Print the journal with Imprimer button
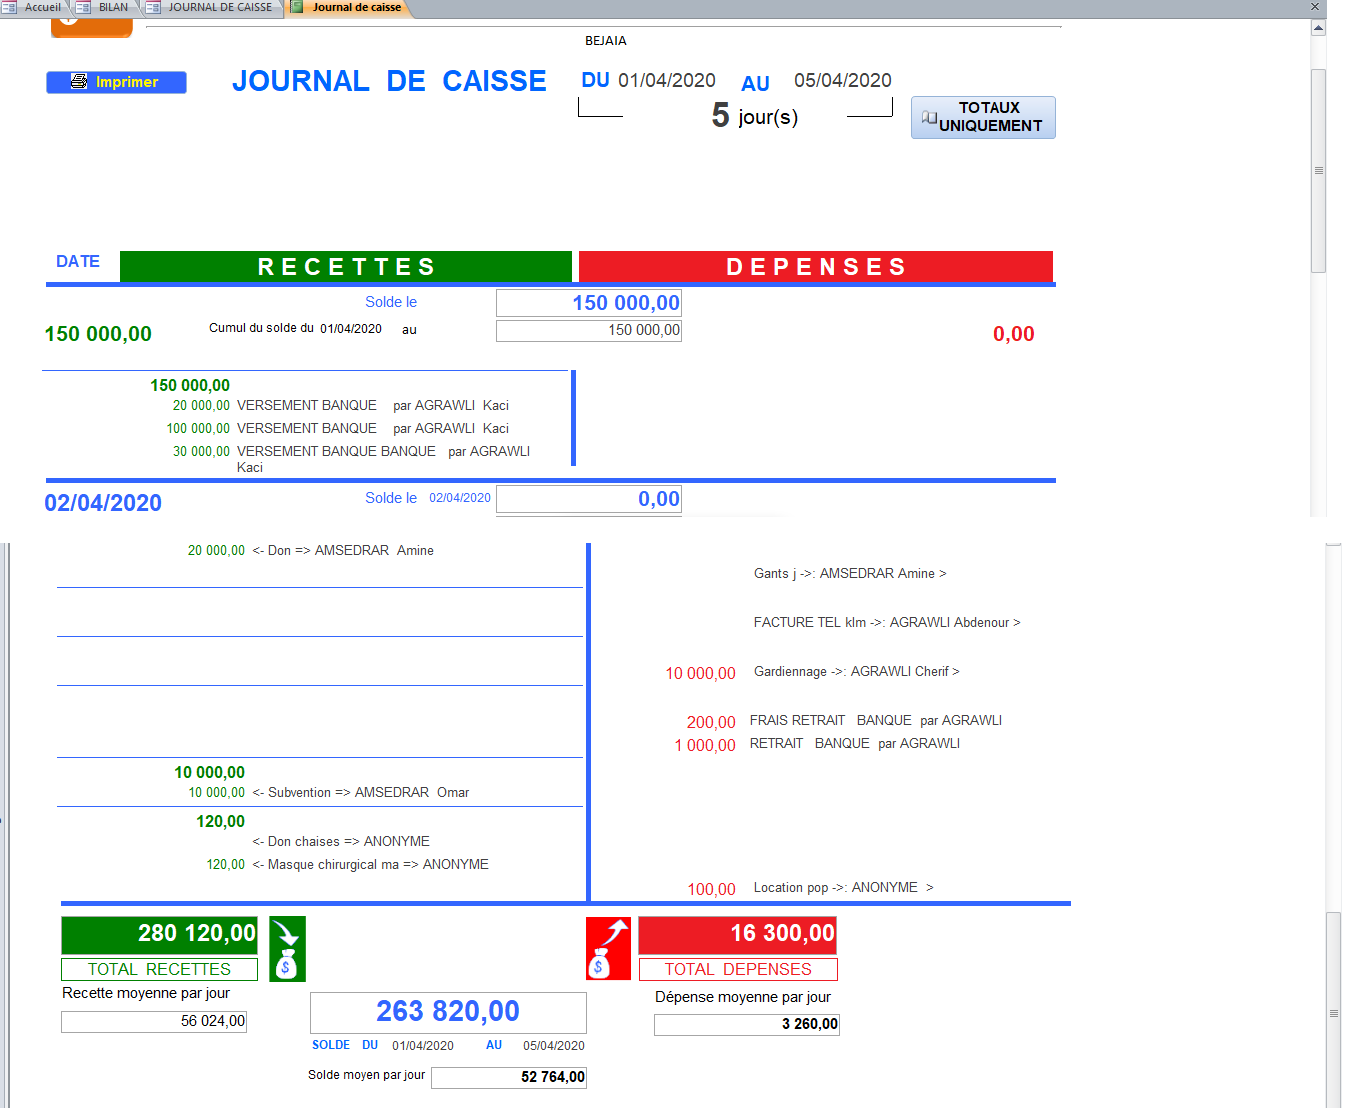The image size is (1366, 1108). point(116,82)
